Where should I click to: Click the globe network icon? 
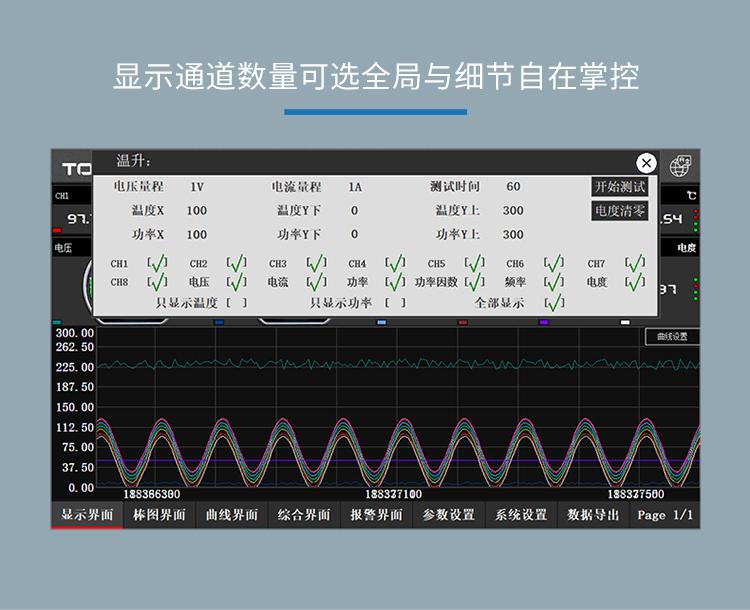682,165
